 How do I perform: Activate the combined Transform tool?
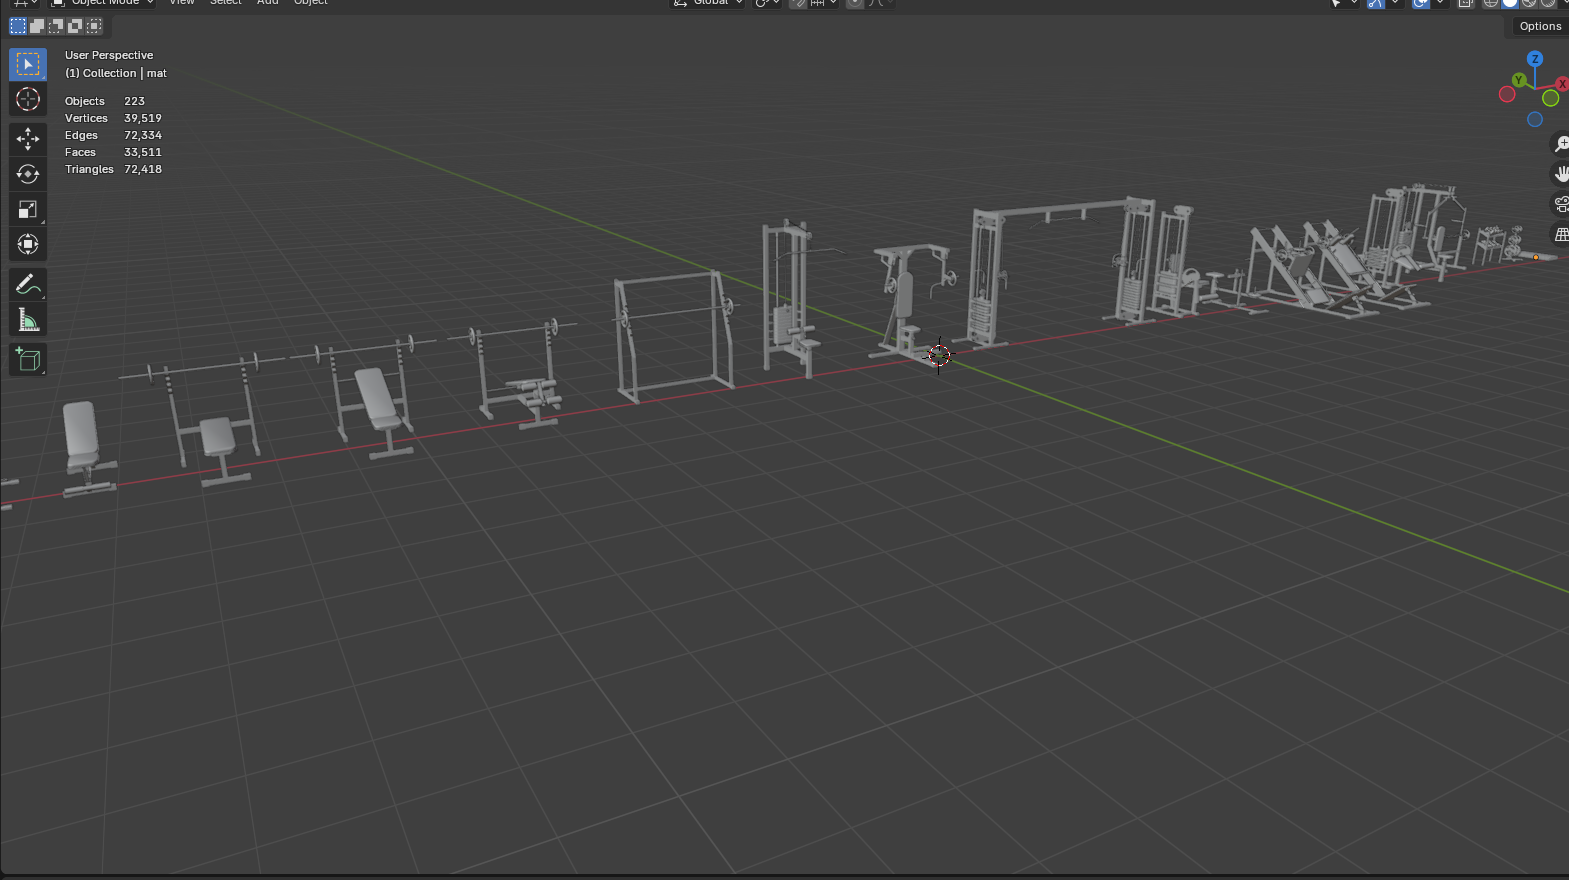tap(28, 244)
